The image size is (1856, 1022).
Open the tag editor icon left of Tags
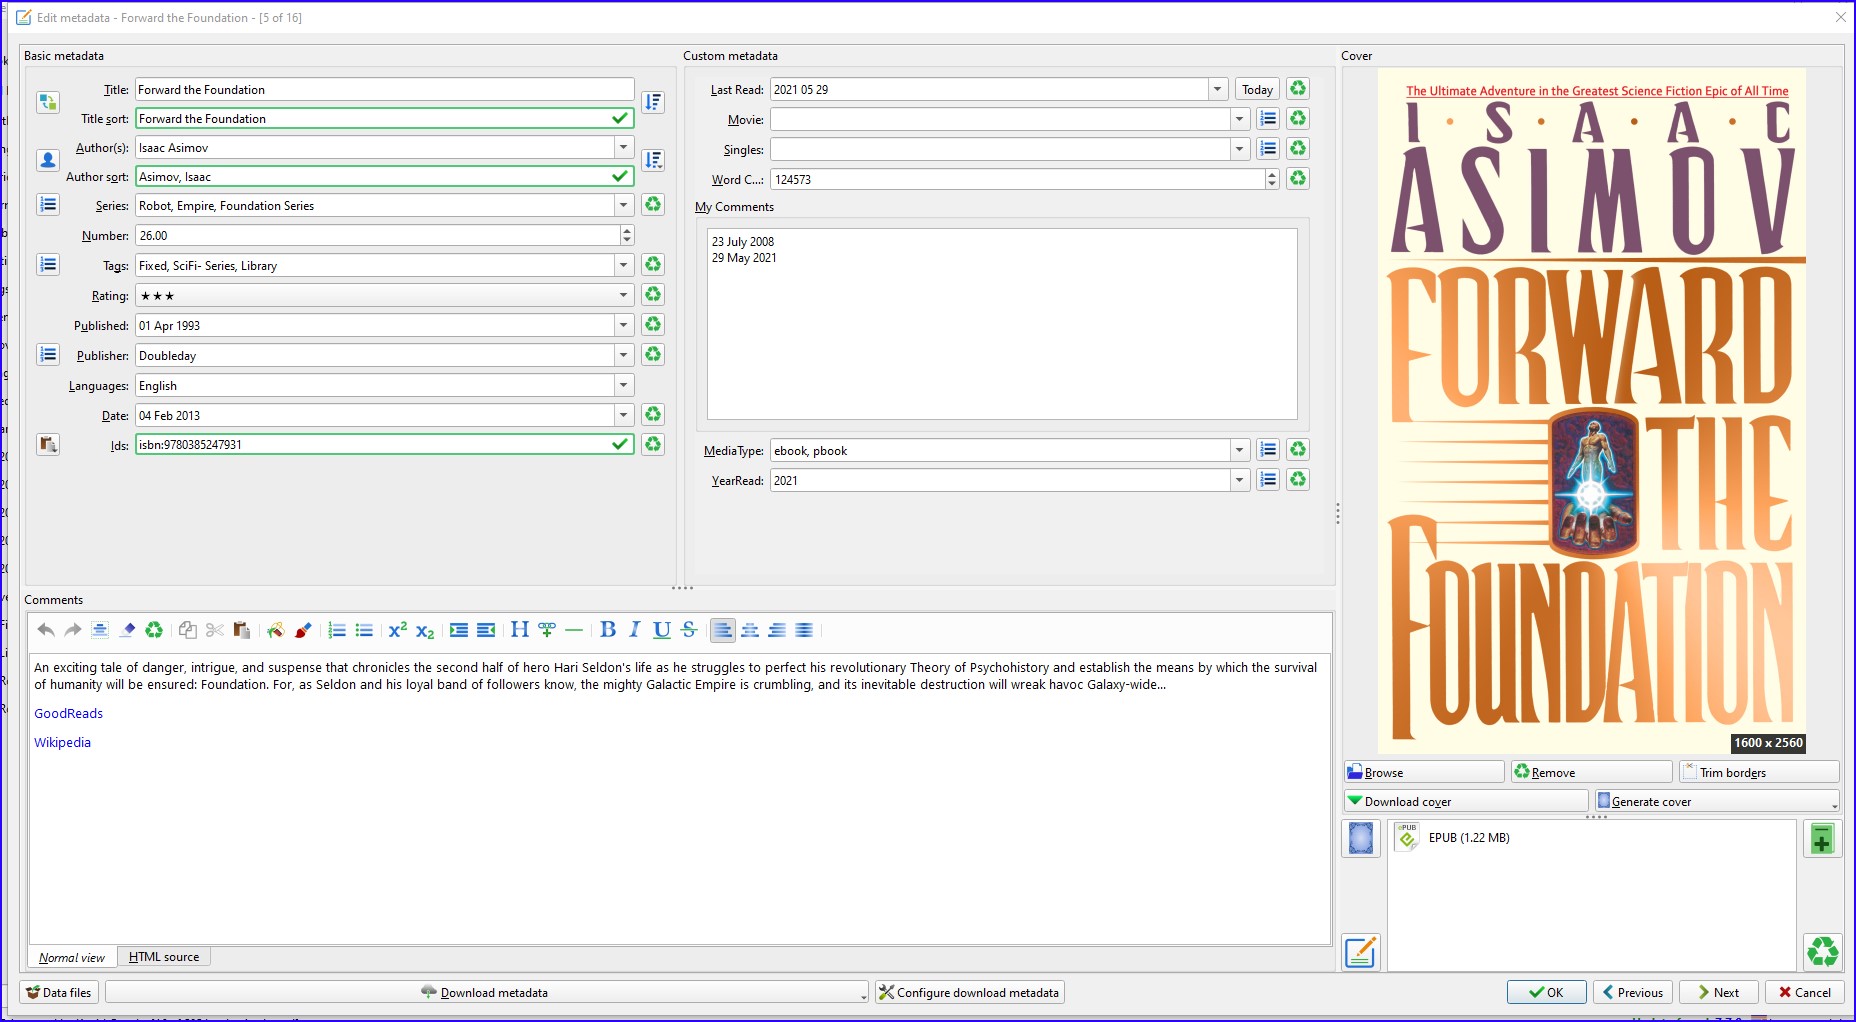point(47,265)
